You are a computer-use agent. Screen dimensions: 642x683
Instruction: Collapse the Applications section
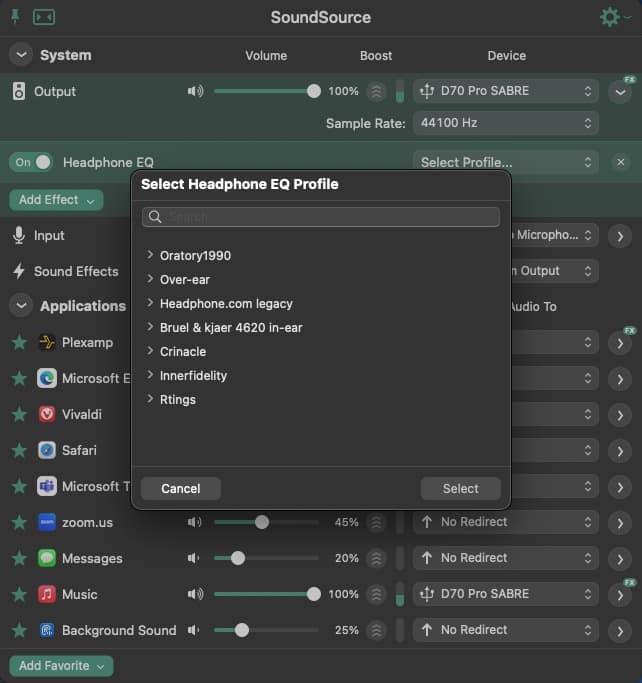[21, 306]
